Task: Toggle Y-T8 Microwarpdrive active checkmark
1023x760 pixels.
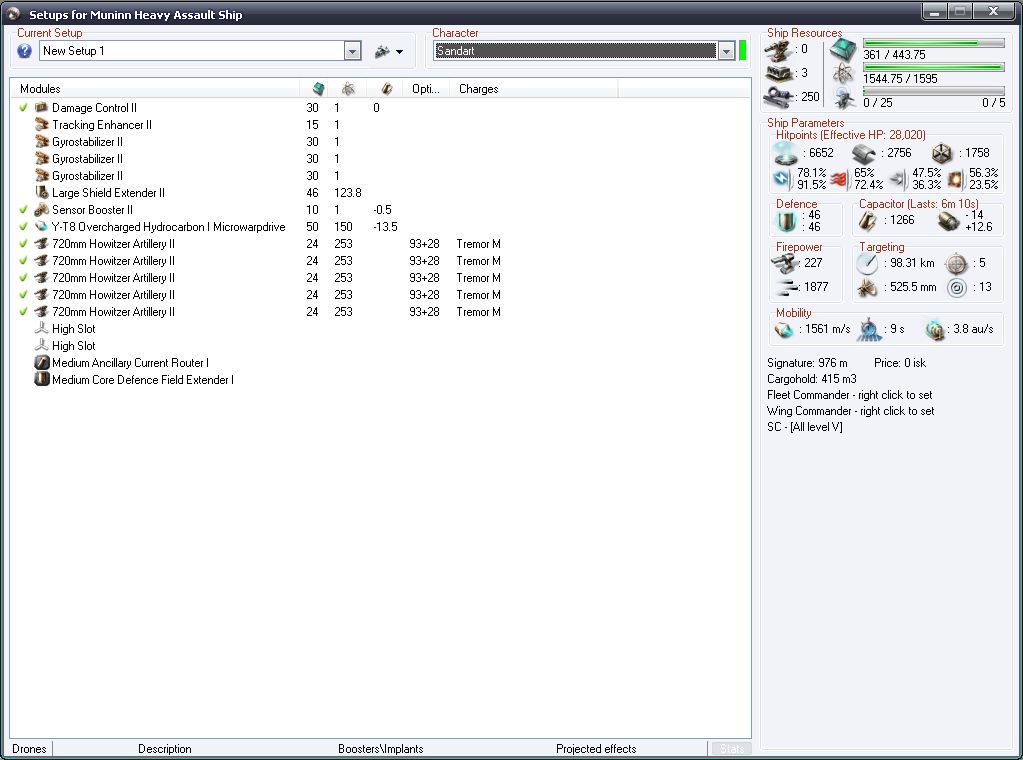Action: 23,226
